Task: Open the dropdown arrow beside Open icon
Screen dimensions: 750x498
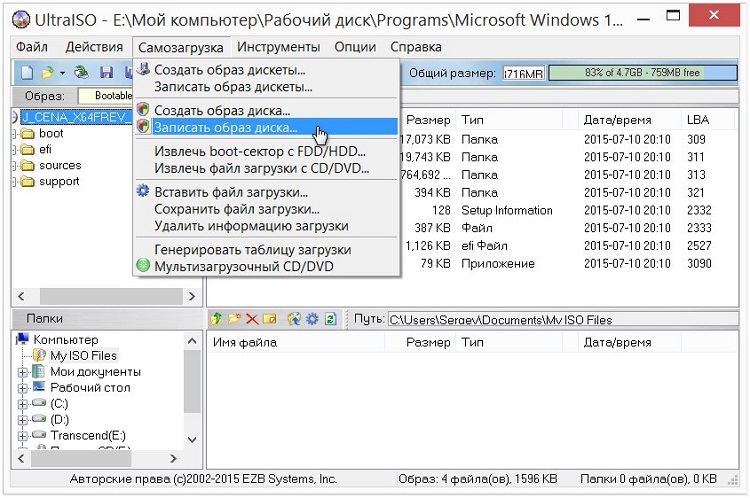Action: (x=62, y=73)
